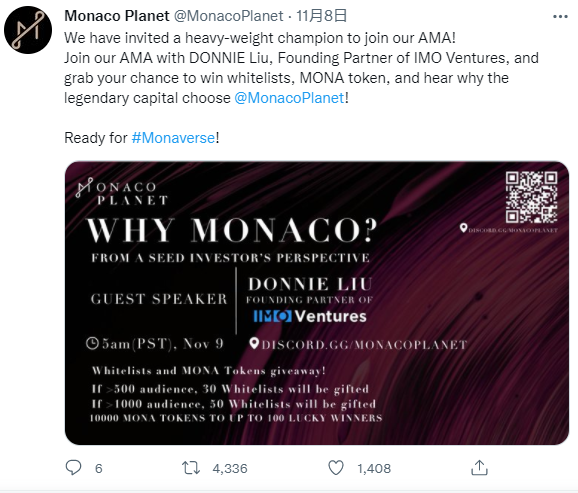Click the reply count 6
The height and width of the screenshot is (493, 578).
coord(98,469)
